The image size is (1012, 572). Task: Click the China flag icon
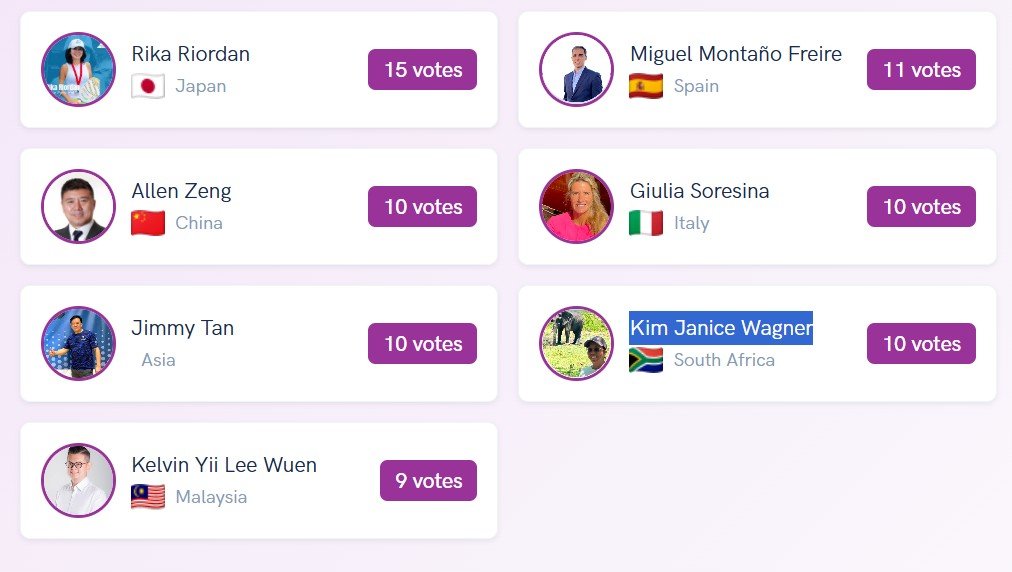pos(148,223)
